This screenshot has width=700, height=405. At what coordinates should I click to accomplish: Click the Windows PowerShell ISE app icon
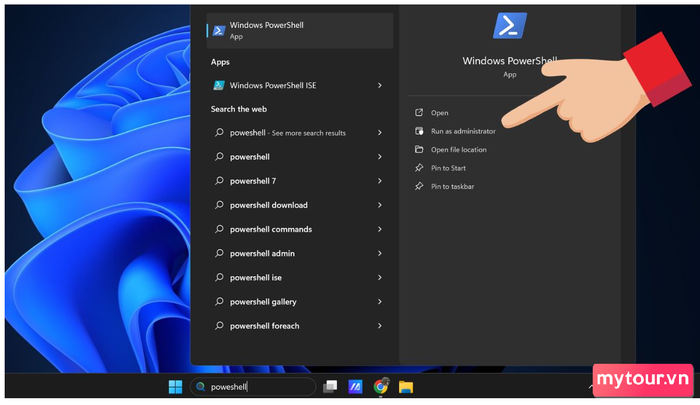219,85
